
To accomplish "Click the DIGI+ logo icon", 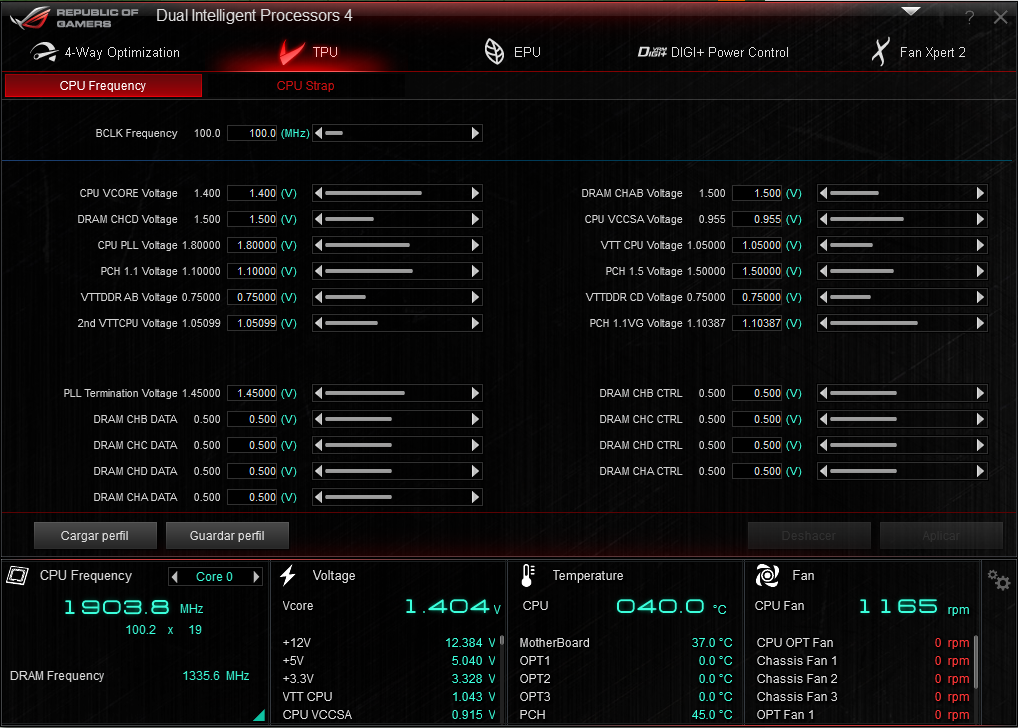I will [x=652, y=52].
